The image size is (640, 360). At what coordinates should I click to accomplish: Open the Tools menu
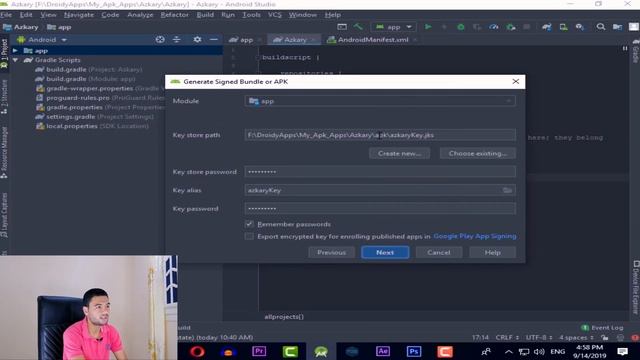(x=251, y=15)
